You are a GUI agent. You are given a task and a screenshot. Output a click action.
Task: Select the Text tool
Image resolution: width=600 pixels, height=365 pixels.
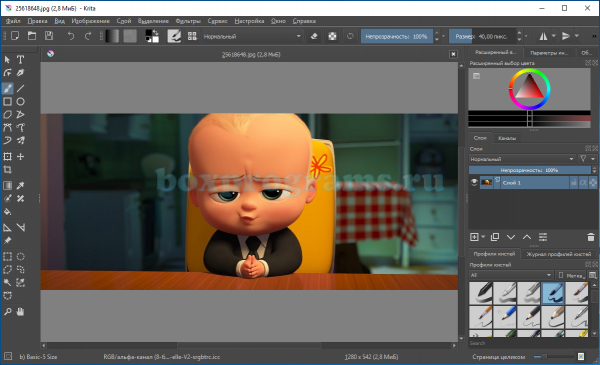point(20,60)
